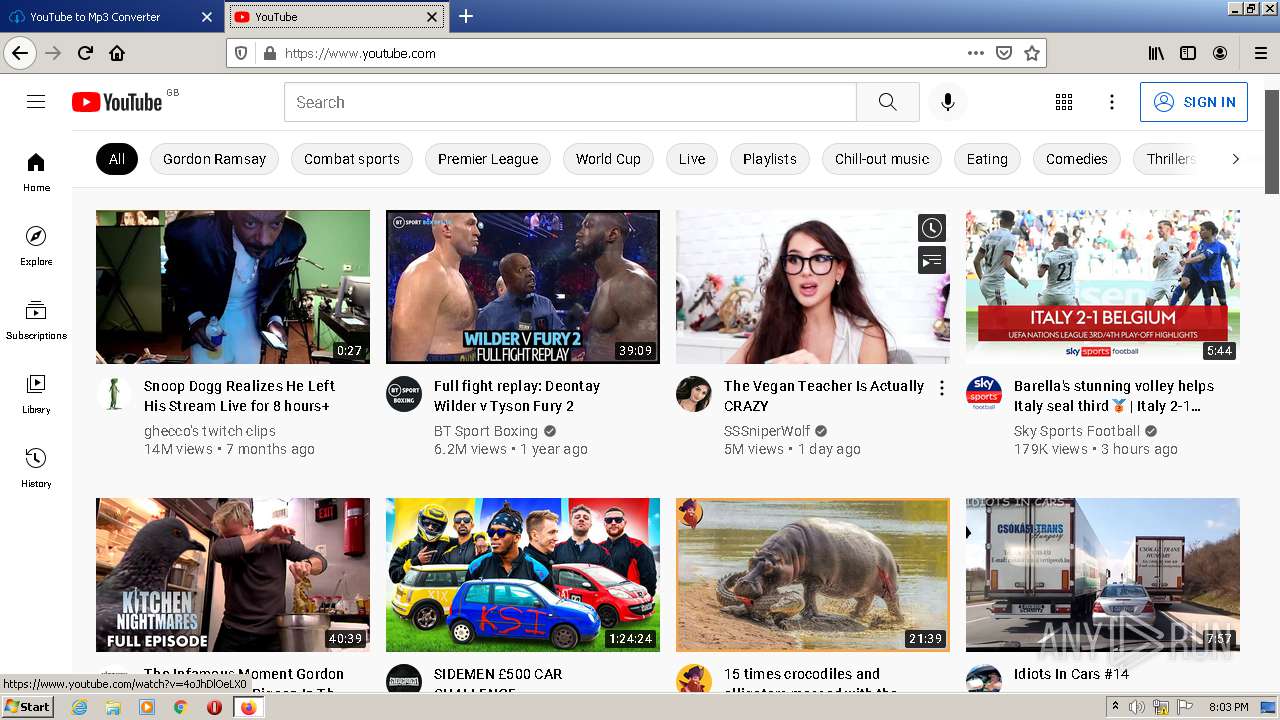1280x720 pixels.
Task: Open Italy 2-1 Belgium highlights thumbnail
Action: pos(1103,287)
